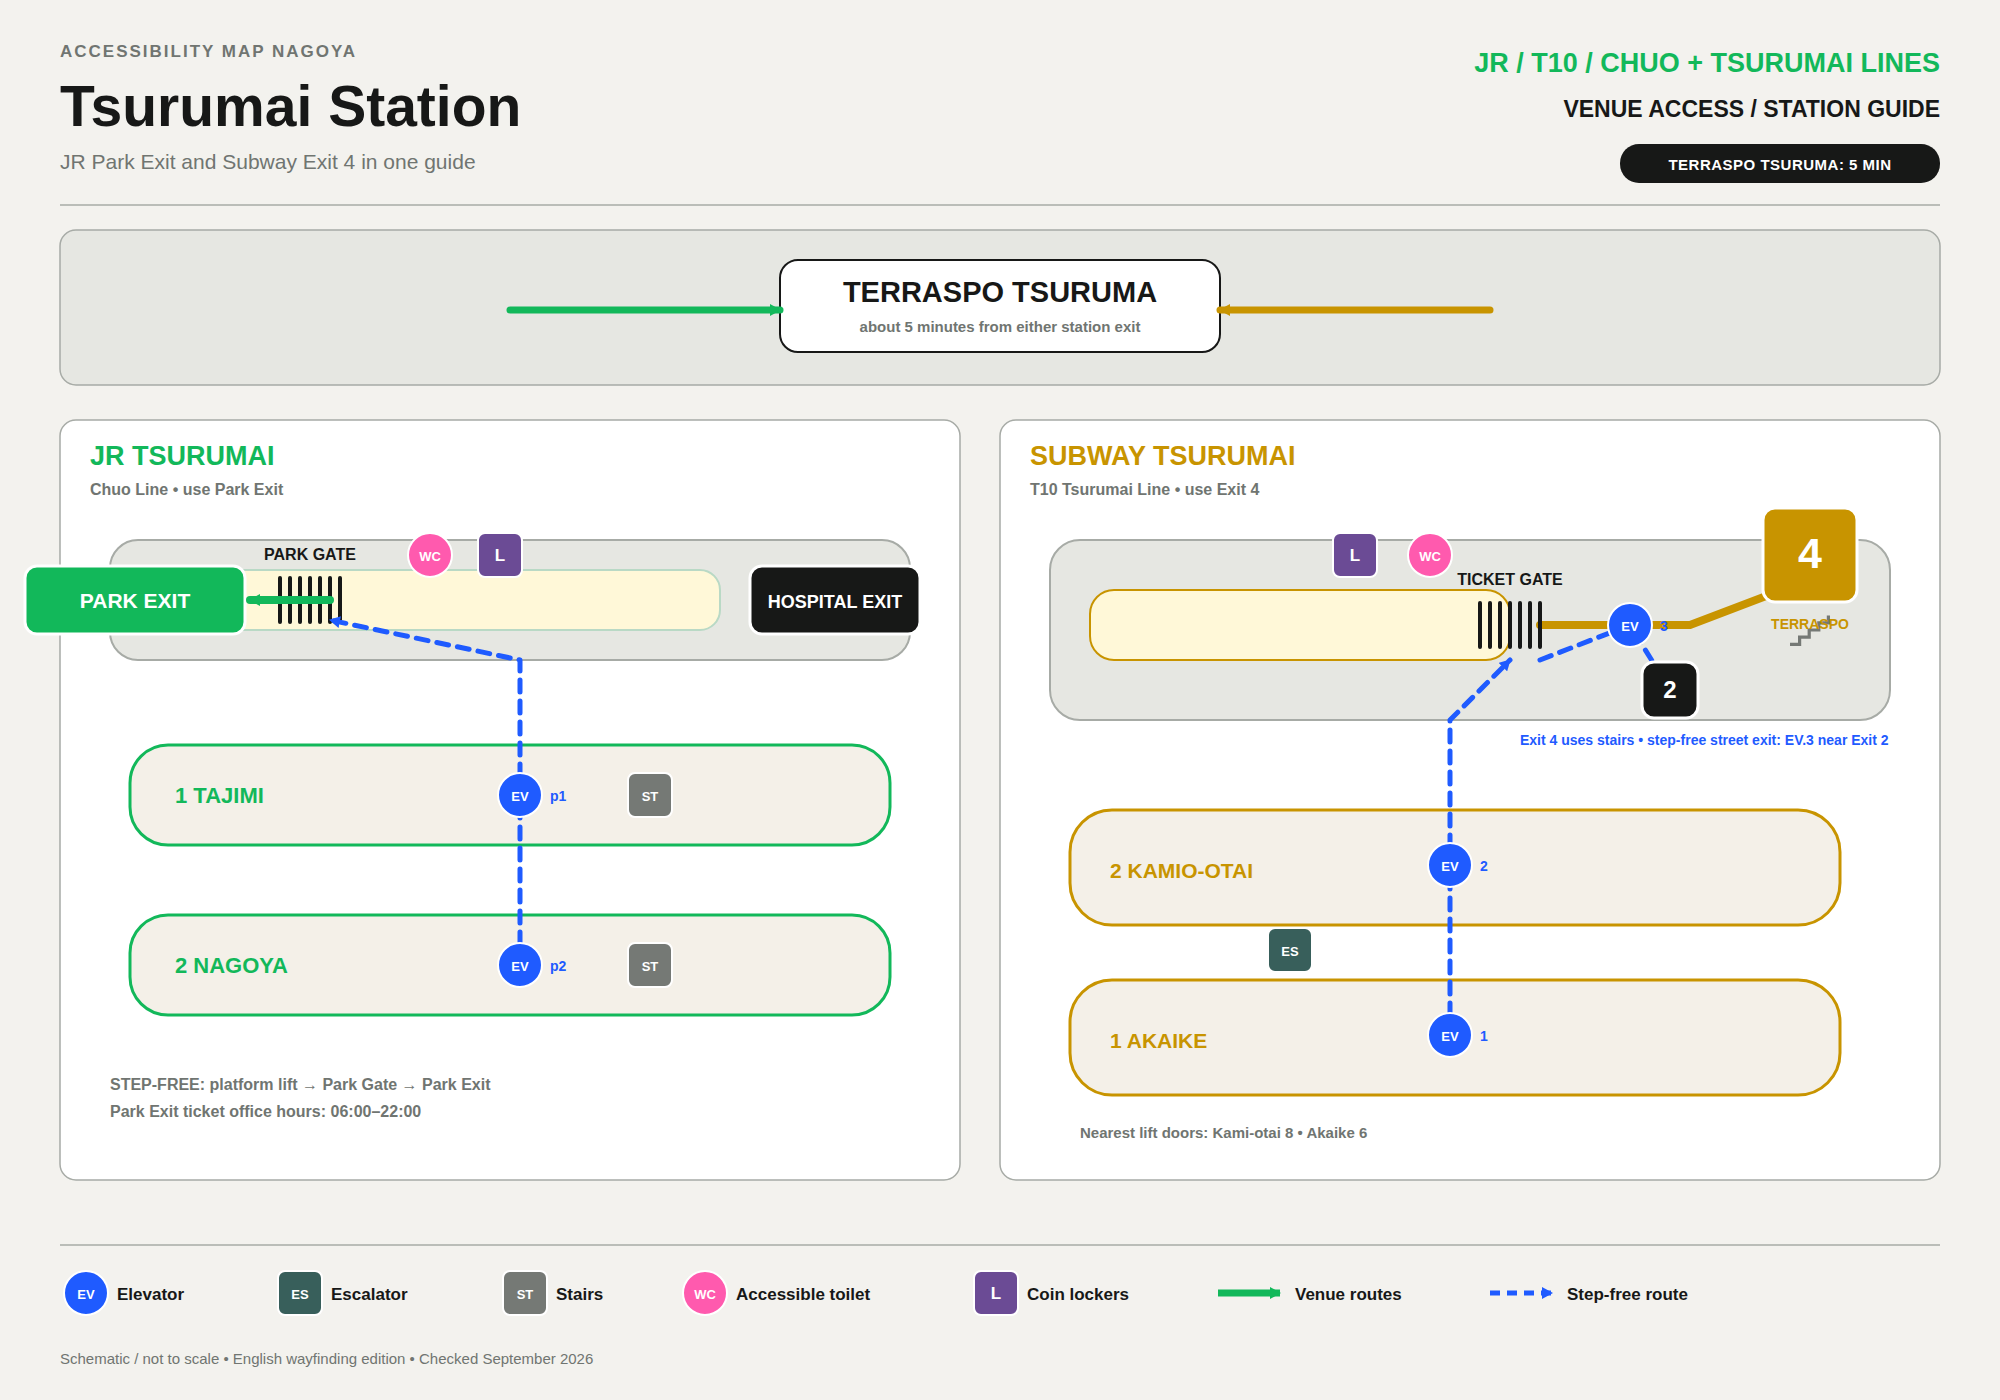Click the PARK GATE label
The width and height of the screenshot is (2000, 1400).
[310, 554]
